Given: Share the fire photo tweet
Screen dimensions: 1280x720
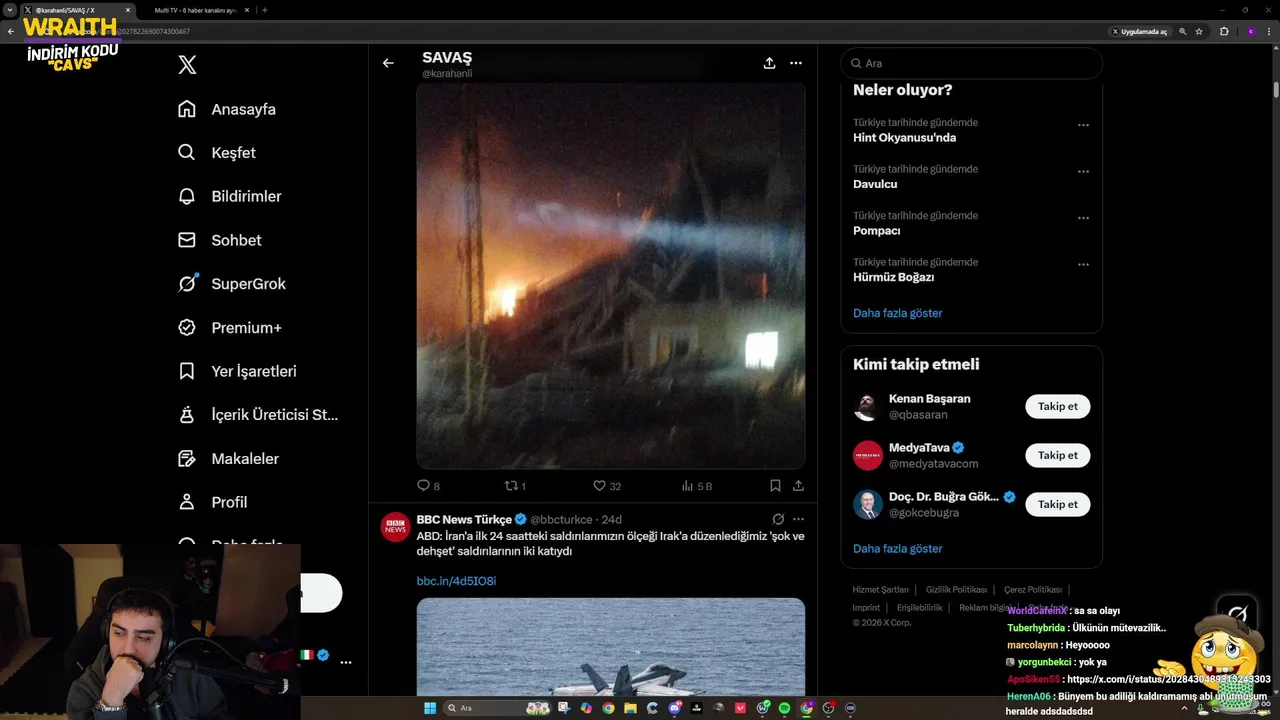Looking at the screenshot, I should pyautogui.click(x=798, y=486).
